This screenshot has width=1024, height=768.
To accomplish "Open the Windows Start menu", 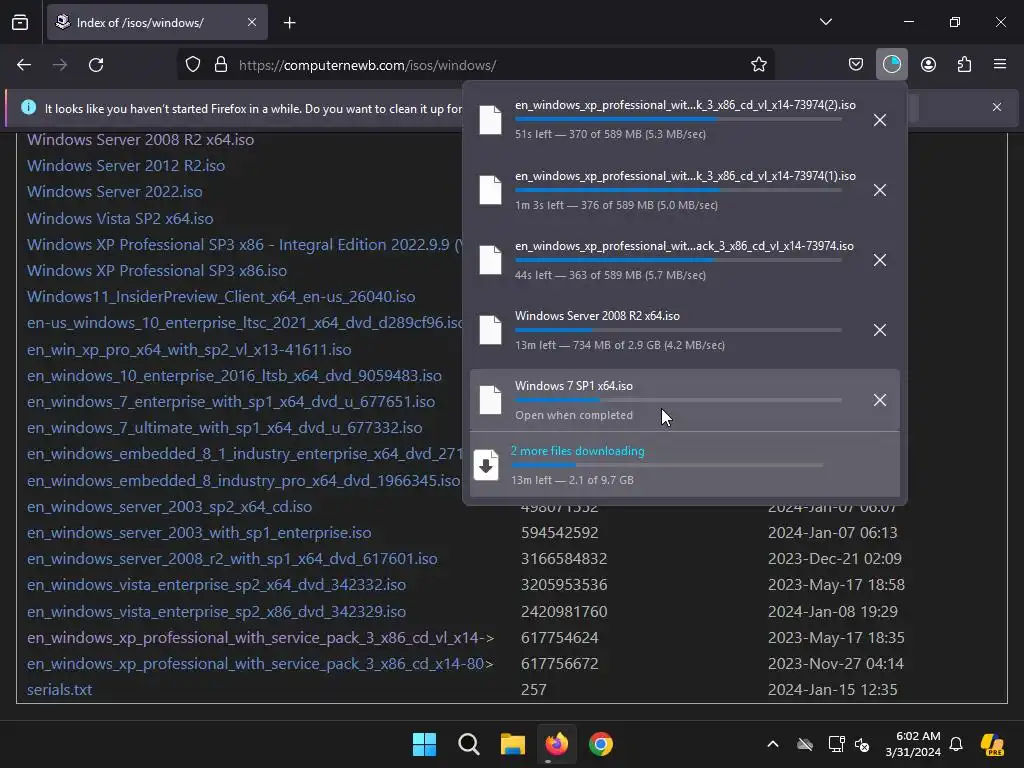I will click(424, 744).
